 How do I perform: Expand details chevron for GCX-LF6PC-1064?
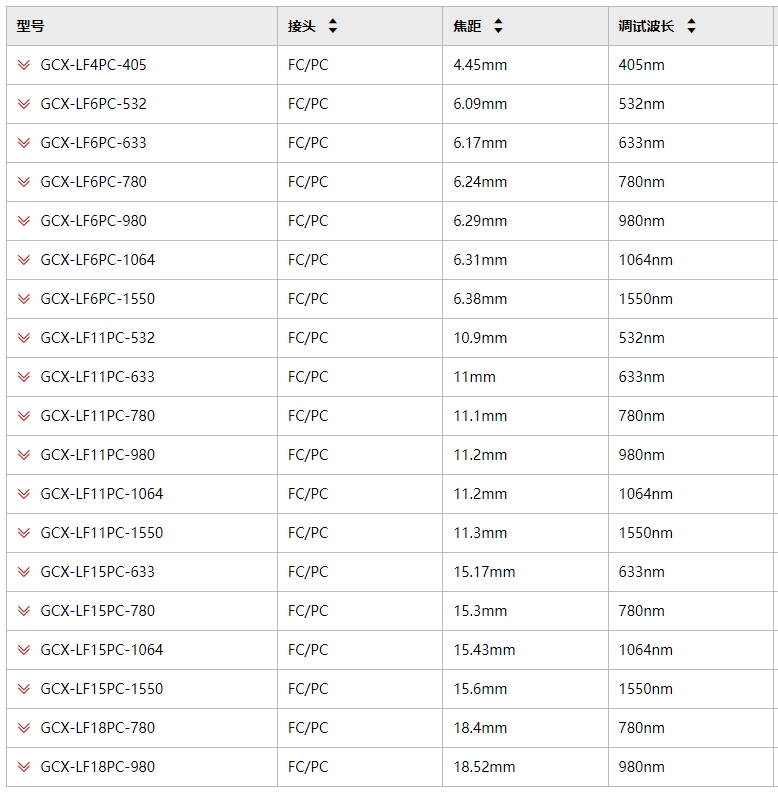(x=24, y=260)
